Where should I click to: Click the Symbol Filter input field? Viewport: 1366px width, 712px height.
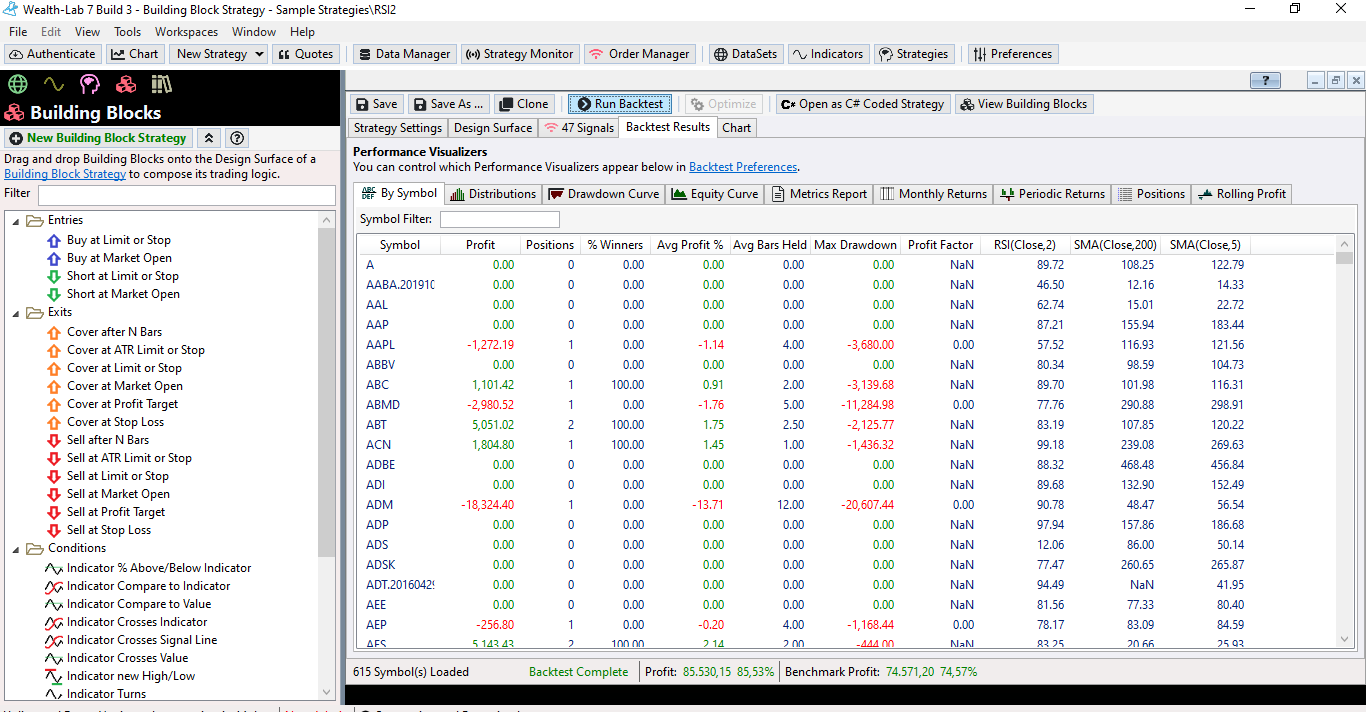point(500,219)
